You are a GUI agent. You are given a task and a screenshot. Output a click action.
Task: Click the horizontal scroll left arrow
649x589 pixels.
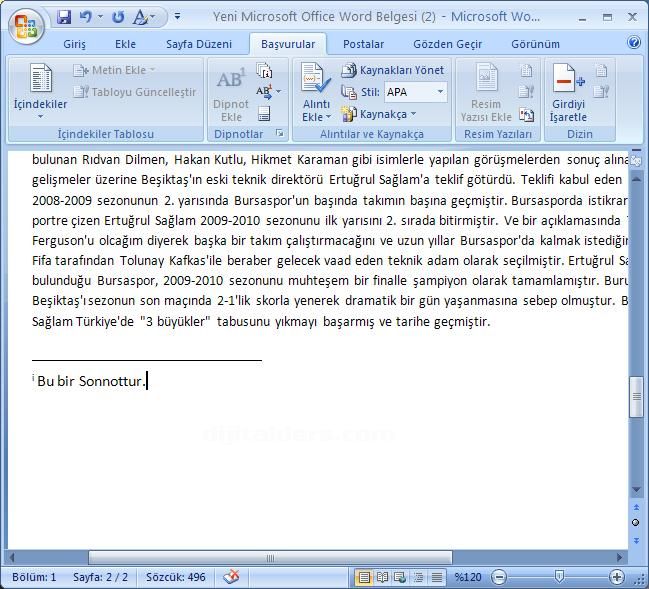coord(12,558)
